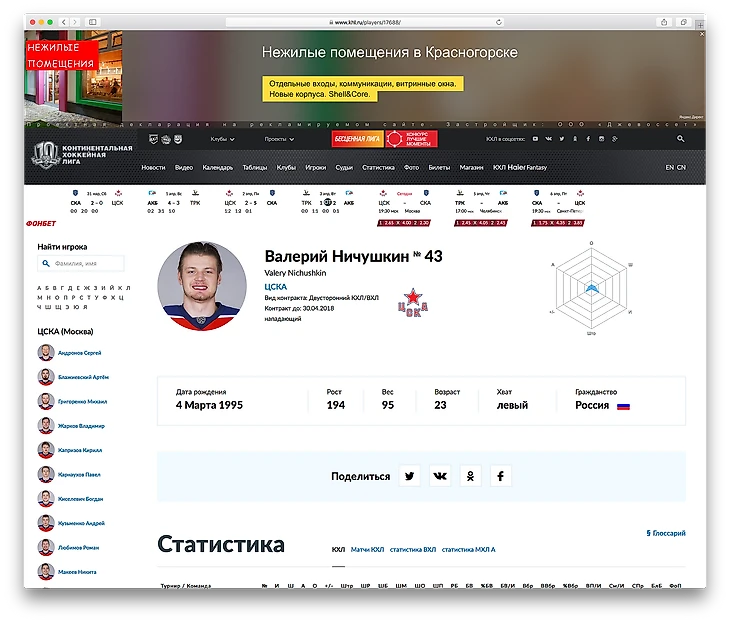Click the site search magnifier icon
The width and height of the screenshot is (730, 623).
click(681, 139)
